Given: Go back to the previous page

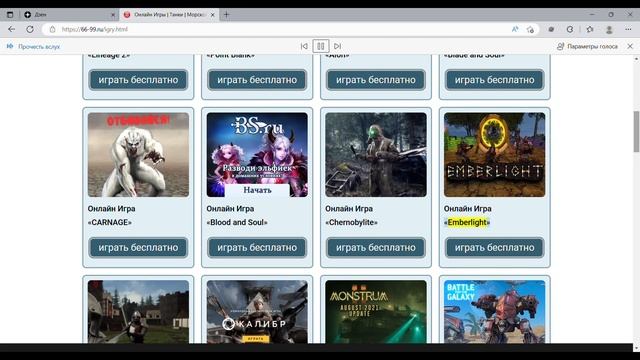Looking at the screenshot, I should pos(11,29).
